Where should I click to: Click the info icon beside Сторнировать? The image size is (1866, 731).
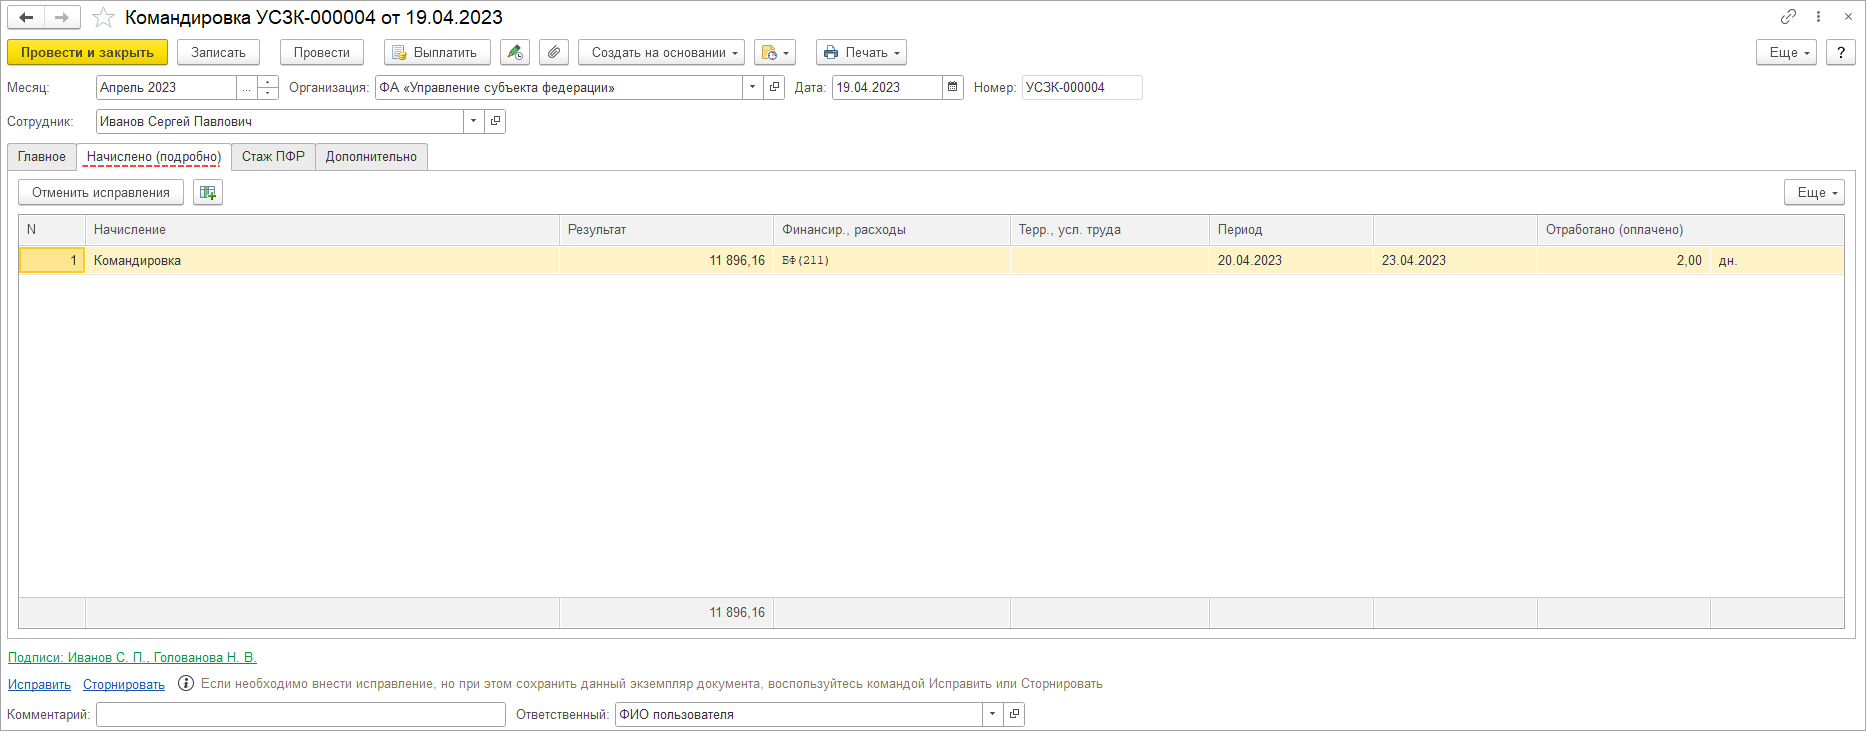[x=186, y=684]
